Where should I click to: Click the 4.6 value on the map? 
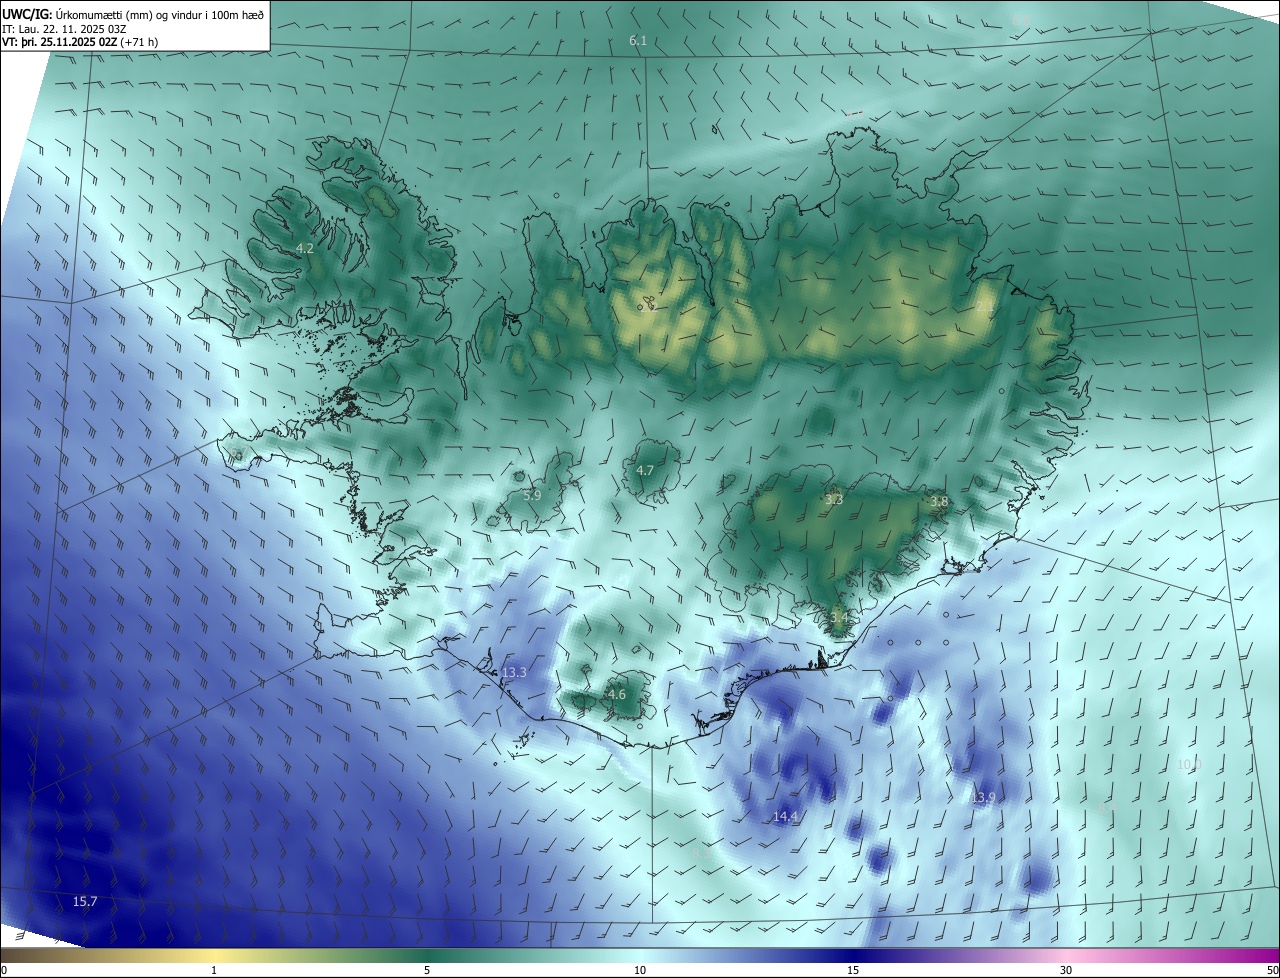617,694
